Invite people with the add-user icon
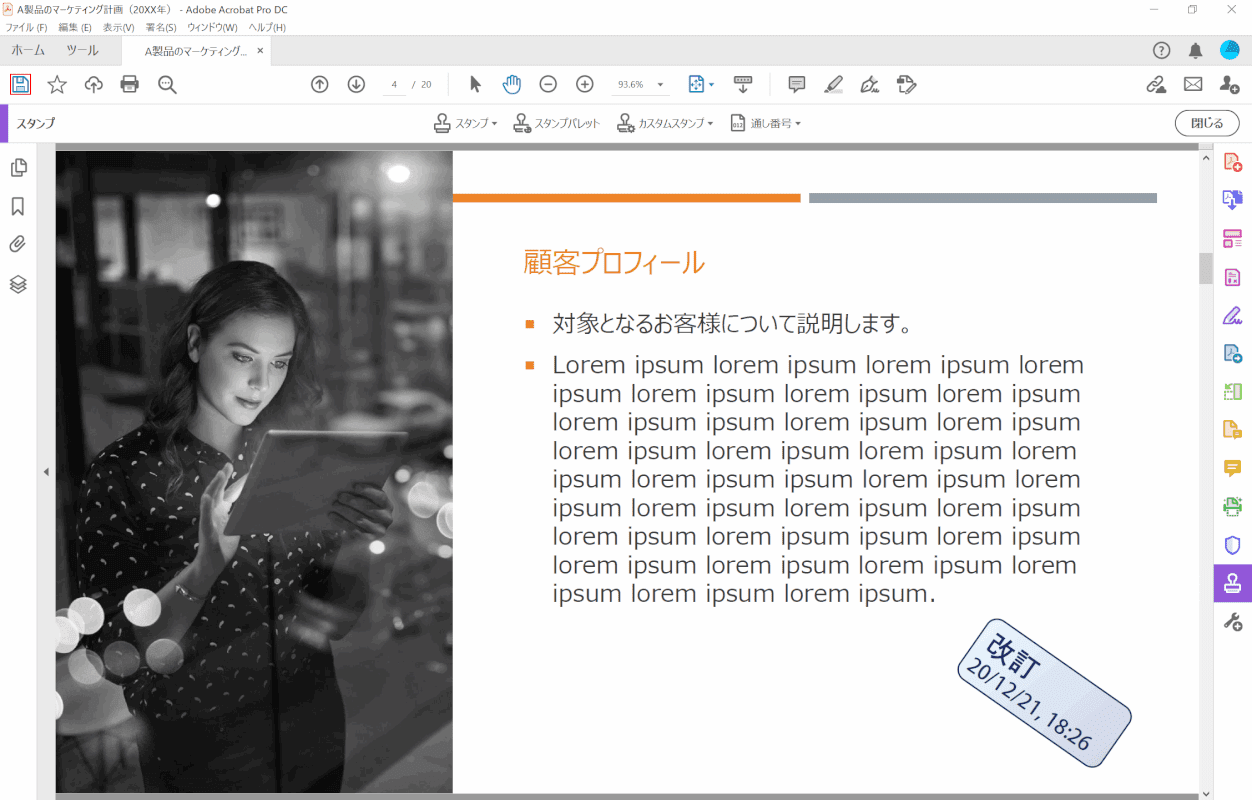 [x=1230, y=85]
